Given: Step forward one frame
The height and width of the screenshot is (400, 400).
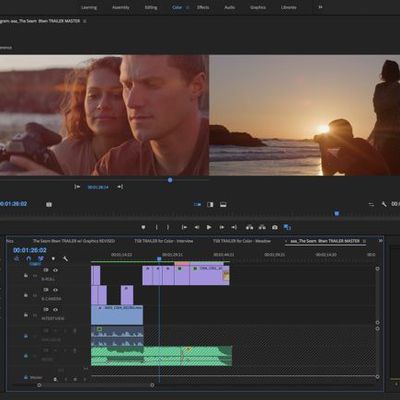Looking at the screenshot, I should pos(222,227).
